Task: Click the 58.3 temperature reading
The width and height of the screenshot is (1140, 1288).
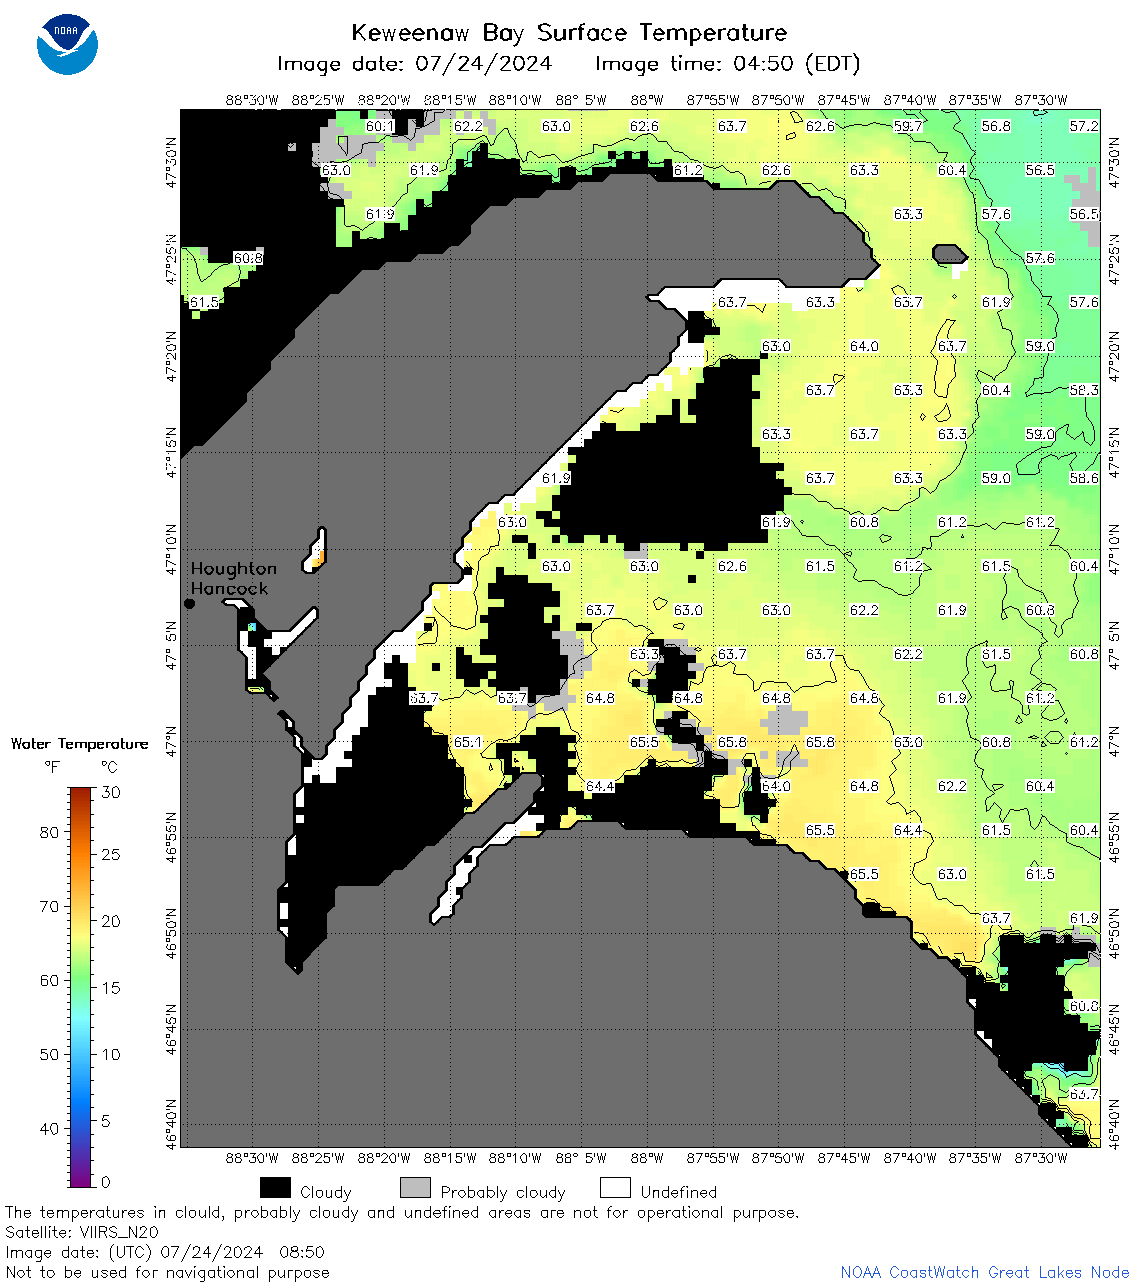Action: (x=1084, y=390)
